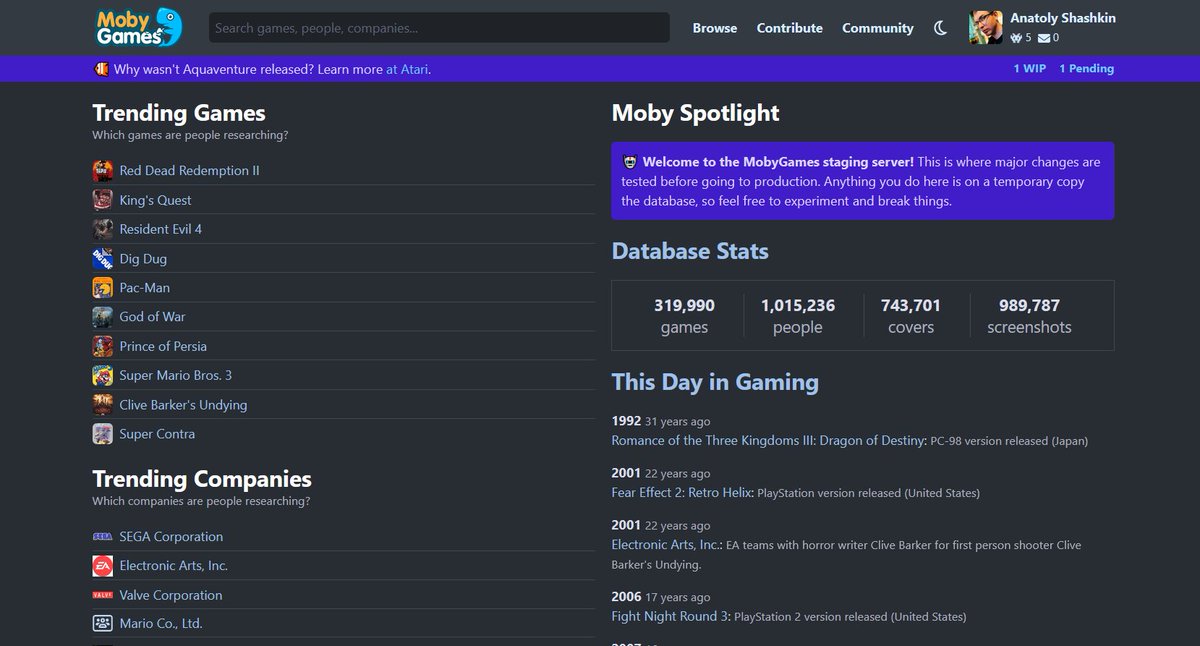Open the Electronic Arts, Inc. trending company link
1200x646 pixels.
point(174,566)
